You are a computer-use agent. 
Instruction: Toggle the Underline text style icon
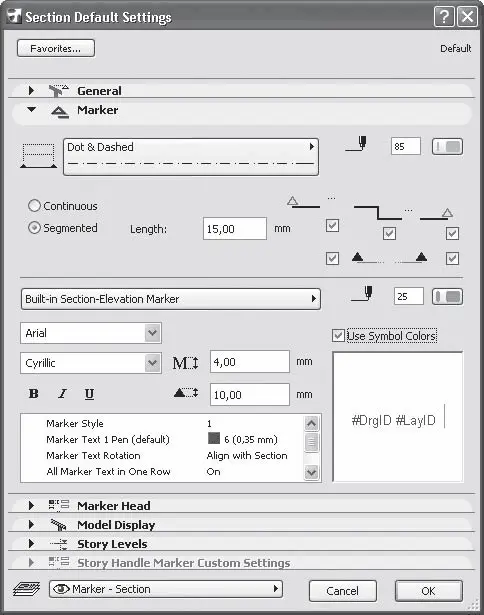click(x=89, y=393)
